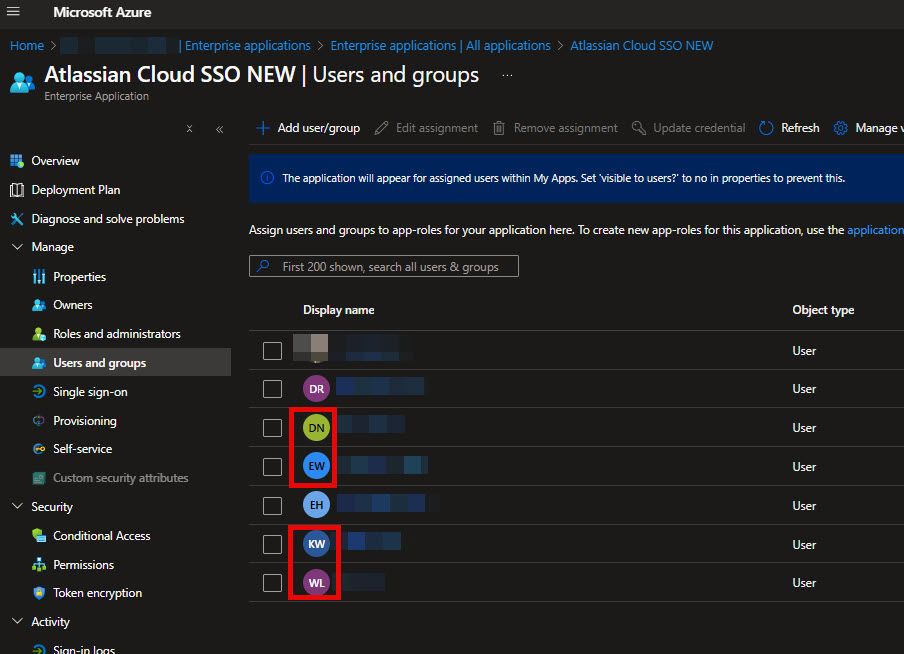The height and width of the screenshot is (654, 904).
Task: Go to Home breadcrumb link
Action: [27, 45]
